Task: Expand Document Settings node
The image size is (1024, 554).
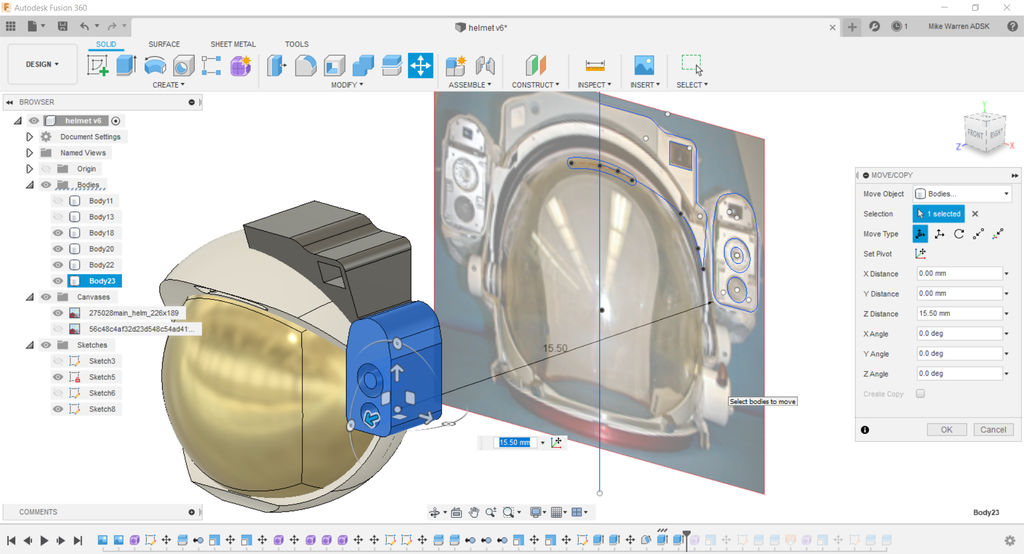Action: 29,137
